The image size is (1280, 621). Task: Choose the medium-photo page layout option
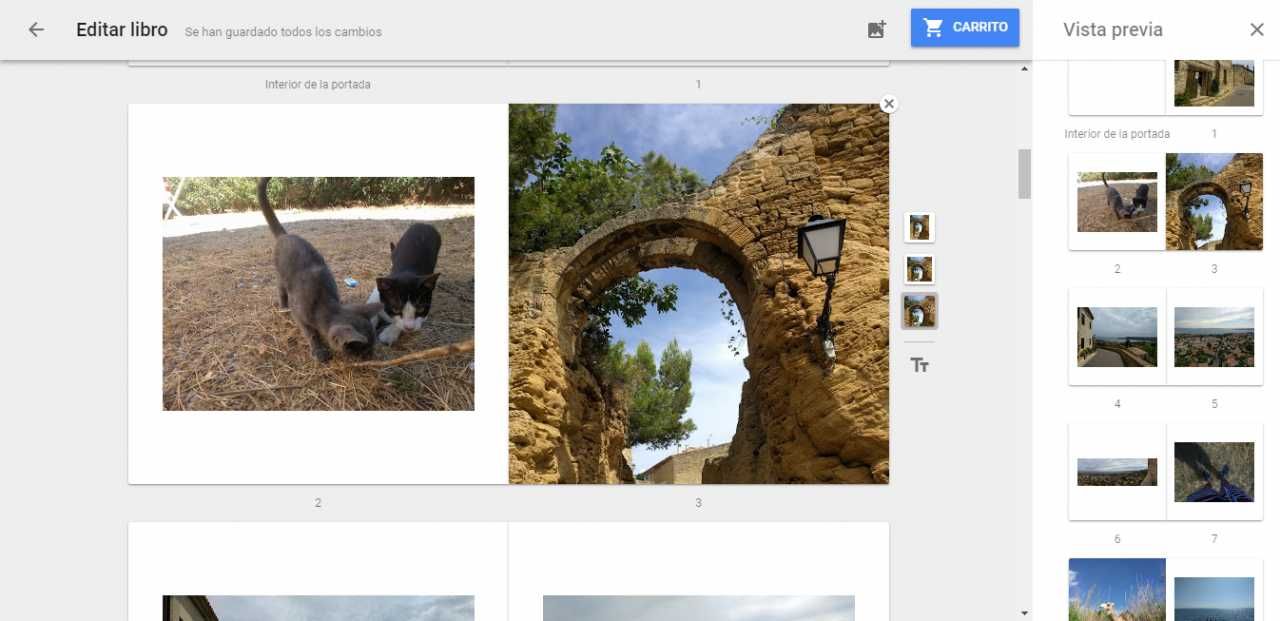tap(919, 269)
